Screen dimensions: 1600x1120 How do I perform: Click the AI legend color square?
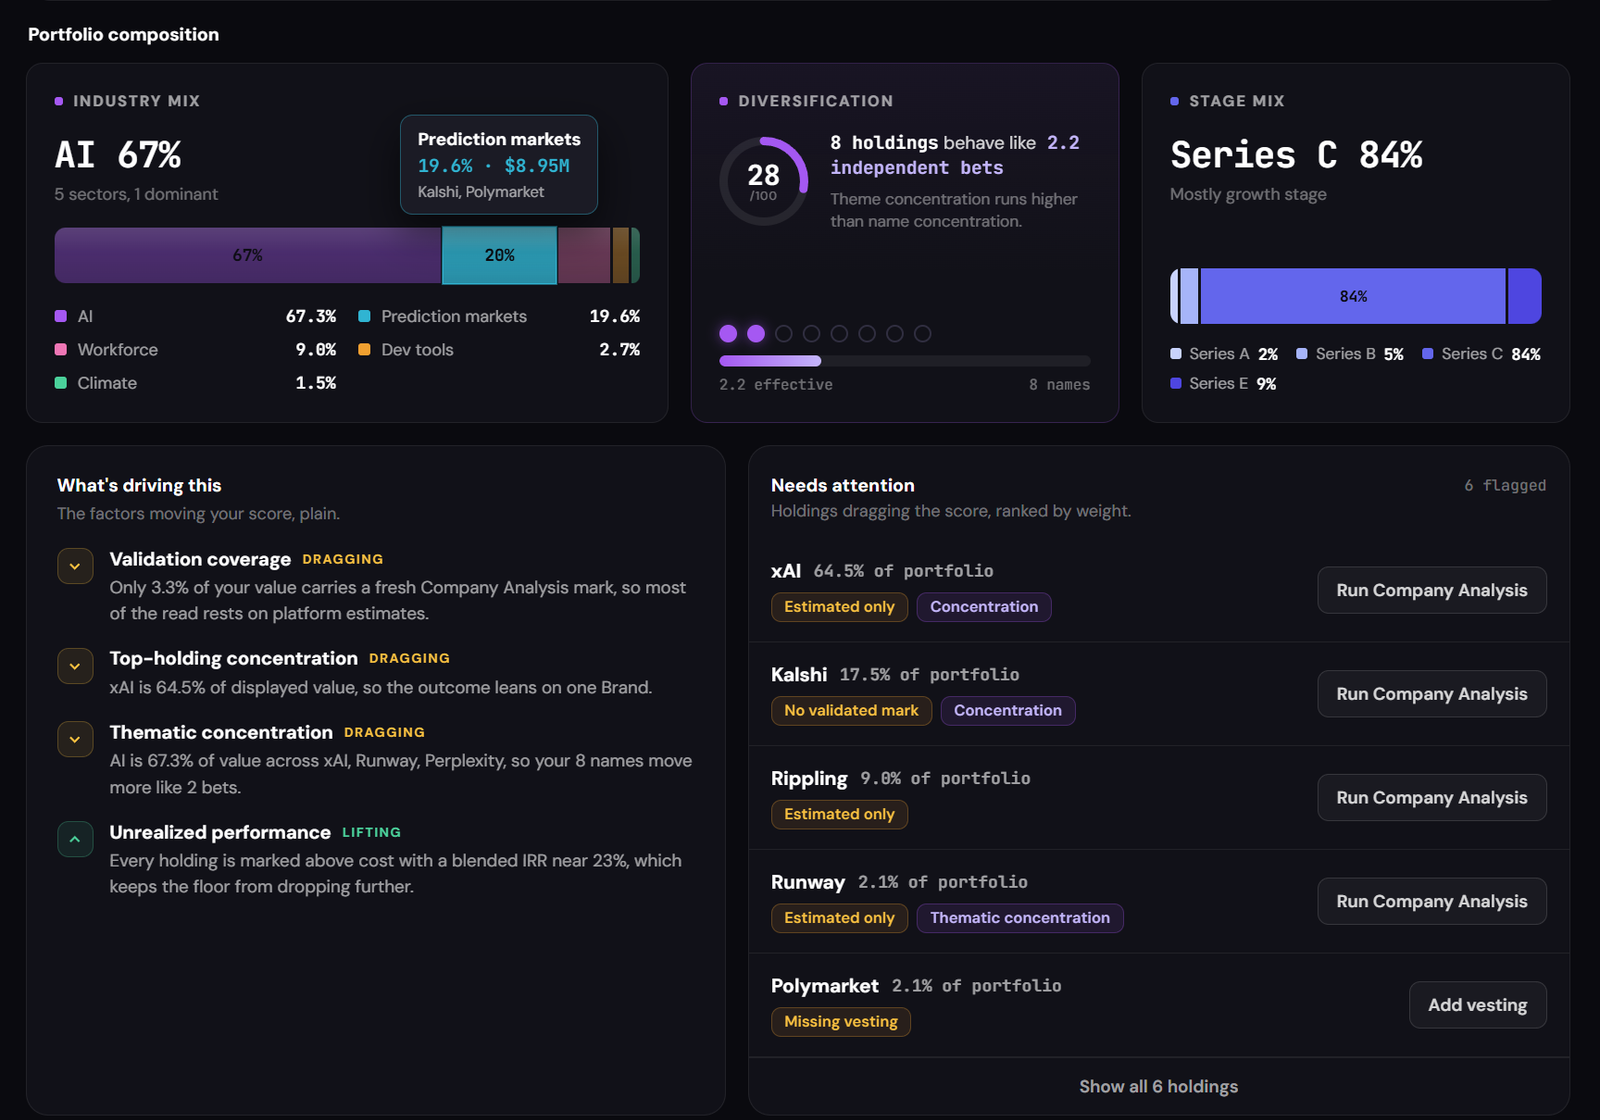click(61, 316)
